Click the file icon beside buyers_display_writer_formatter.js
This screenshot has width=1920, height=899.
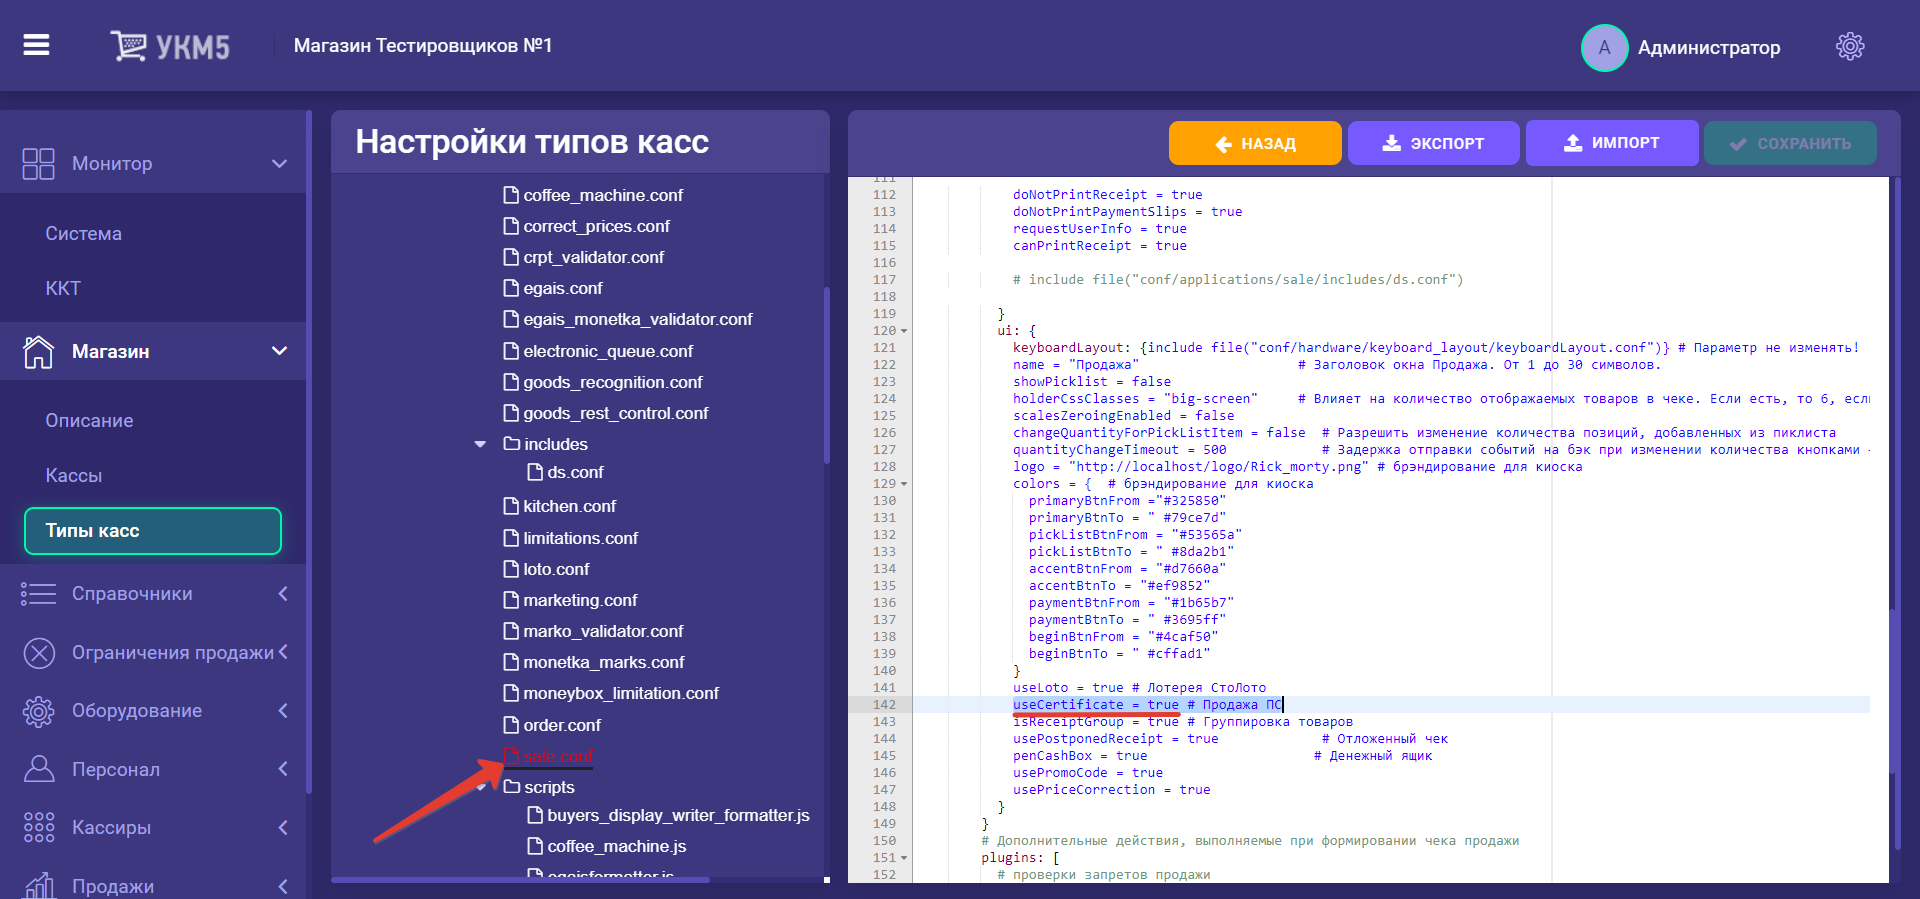(x=535, y=815)
